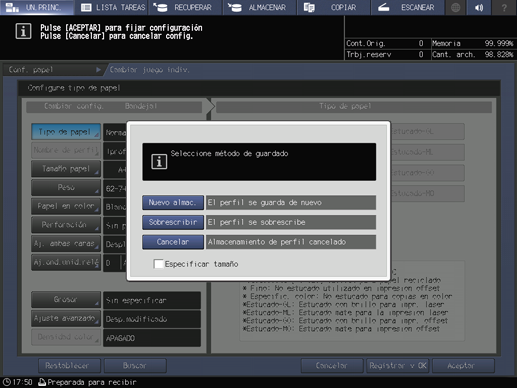Click the bottom bar Cancelar button
The height and width of the screenshot is (388, 517).
pyautogui.click(x=332, y=366)
